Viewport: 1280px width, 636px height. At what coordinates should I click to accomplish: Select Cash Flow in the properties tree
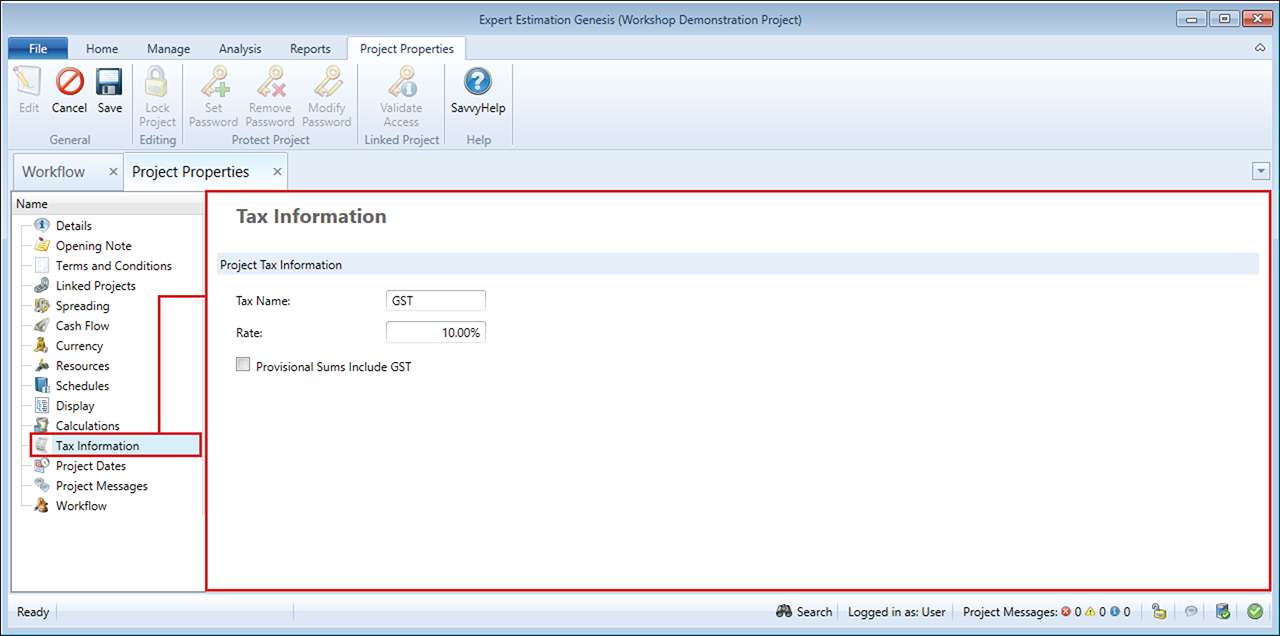pos(82,326)
